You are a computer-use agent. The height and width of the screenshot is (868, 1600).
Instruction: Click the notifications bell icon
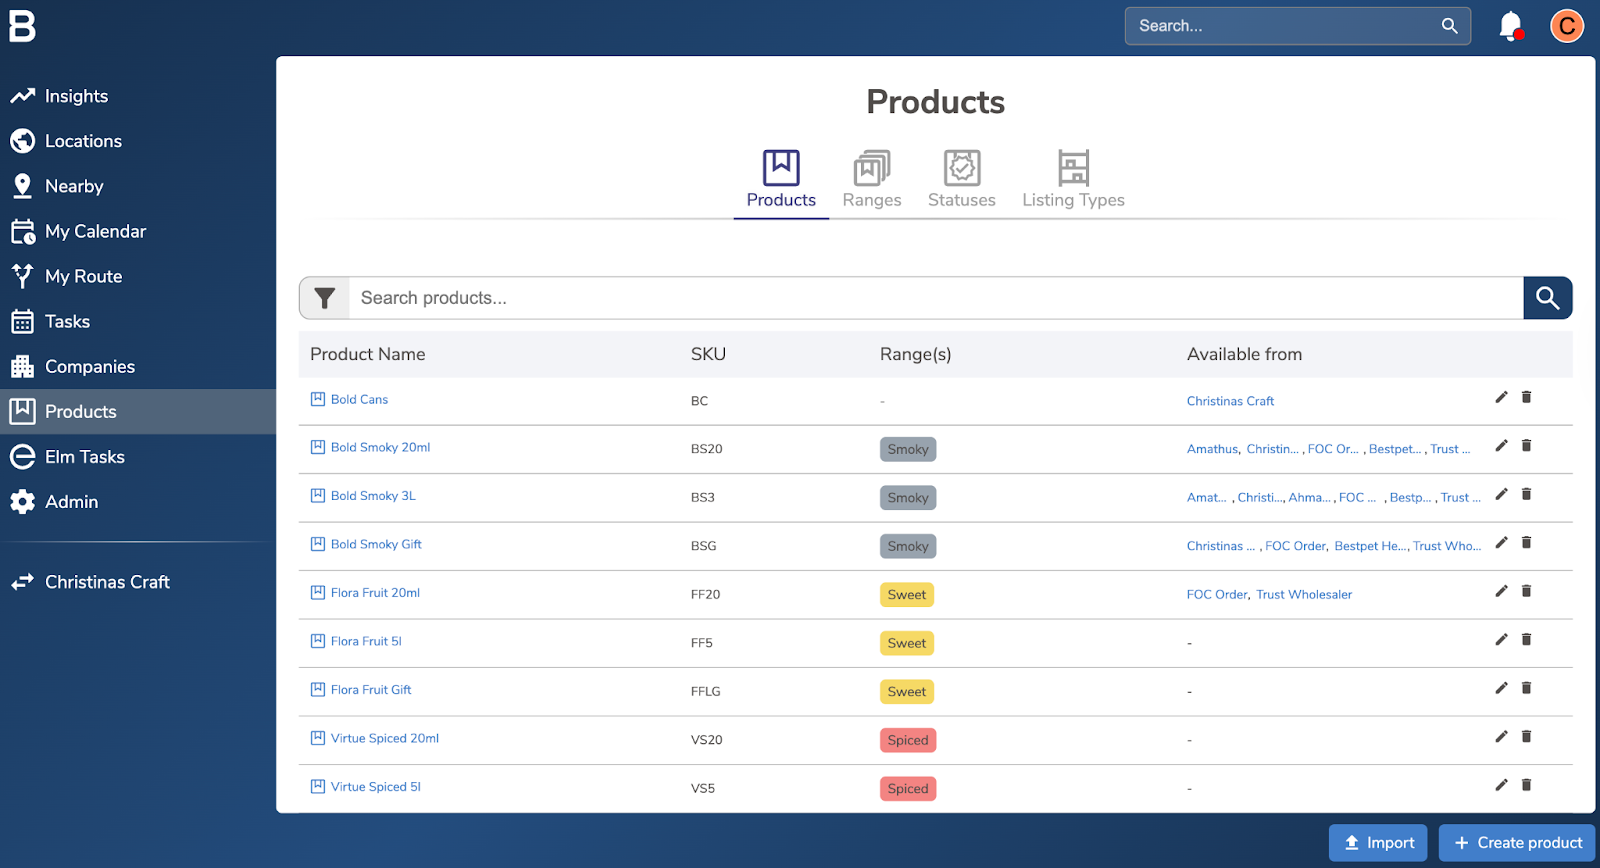tap(1510, 26)
